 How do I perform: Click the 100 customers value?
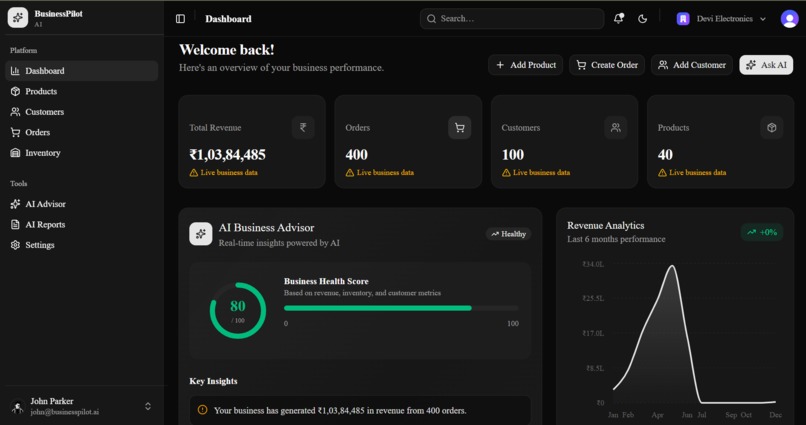coord(512,155)
